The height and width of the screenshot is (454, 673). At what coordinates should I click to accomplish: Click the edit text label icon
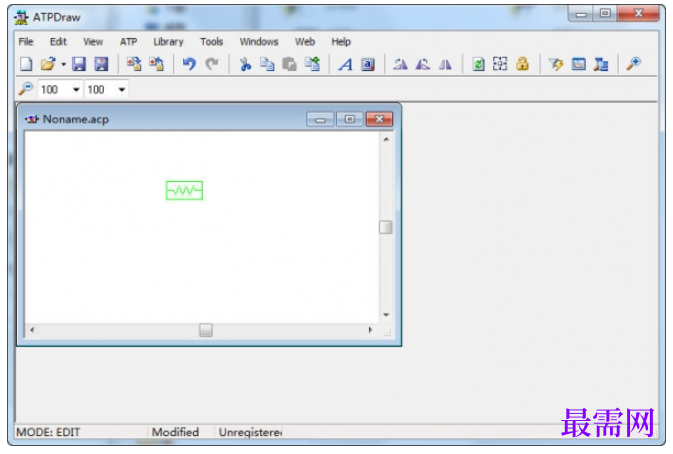click(368, 64)
